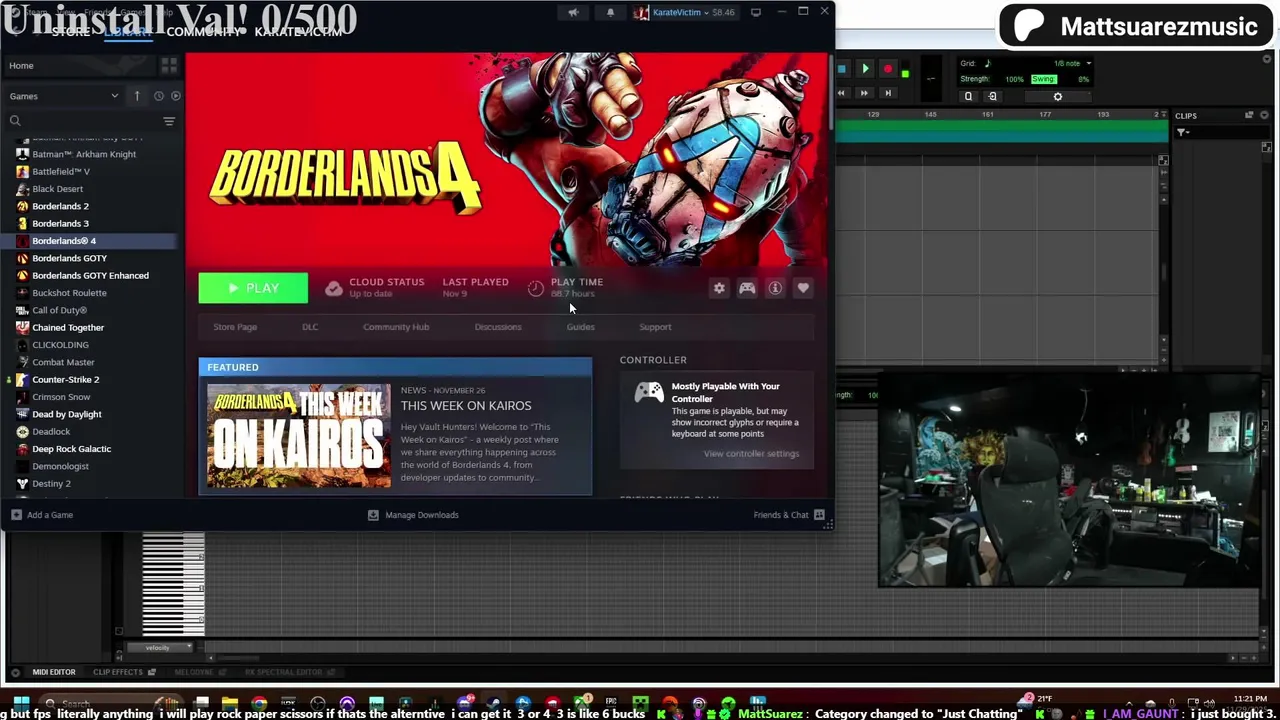Screen dimensions: 1280x720
Task: Open Friends & Chat
Action: (x=789, y=515)
